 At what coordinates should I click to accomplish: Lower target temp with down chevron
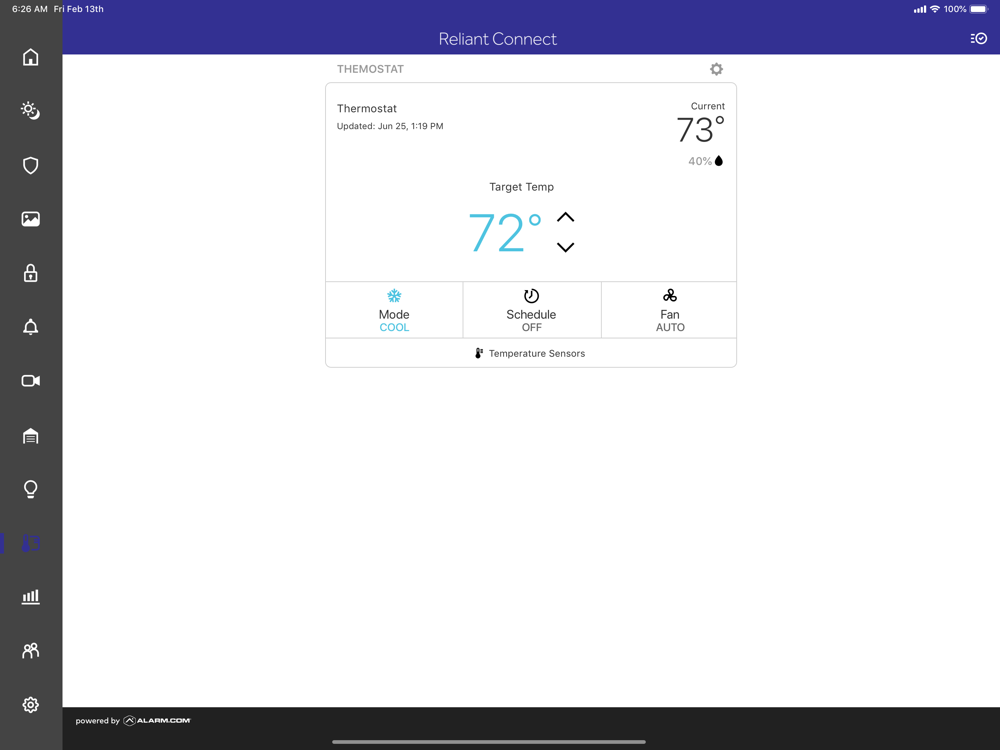(x=566, y=247)
